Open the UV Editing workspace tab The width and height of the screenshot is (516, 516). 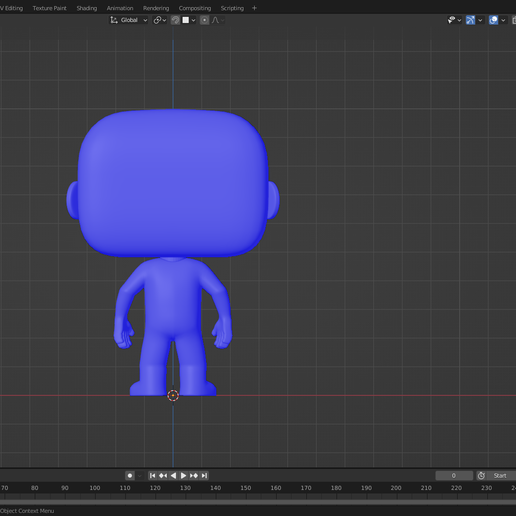point(12,8)
